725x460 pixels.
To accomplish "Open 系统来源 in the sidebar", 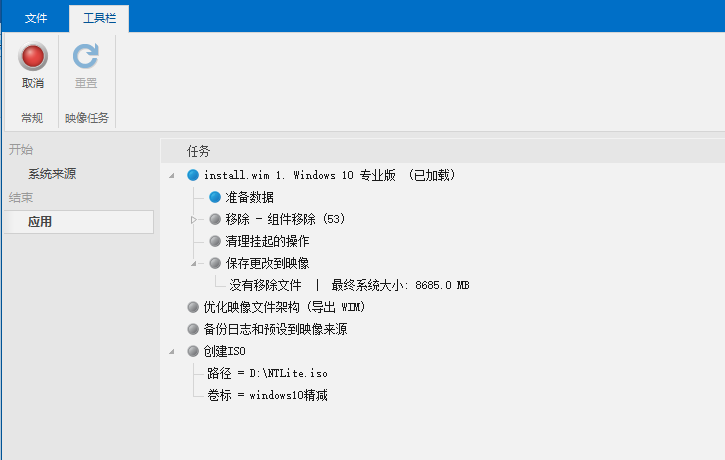I will (52, 174).
